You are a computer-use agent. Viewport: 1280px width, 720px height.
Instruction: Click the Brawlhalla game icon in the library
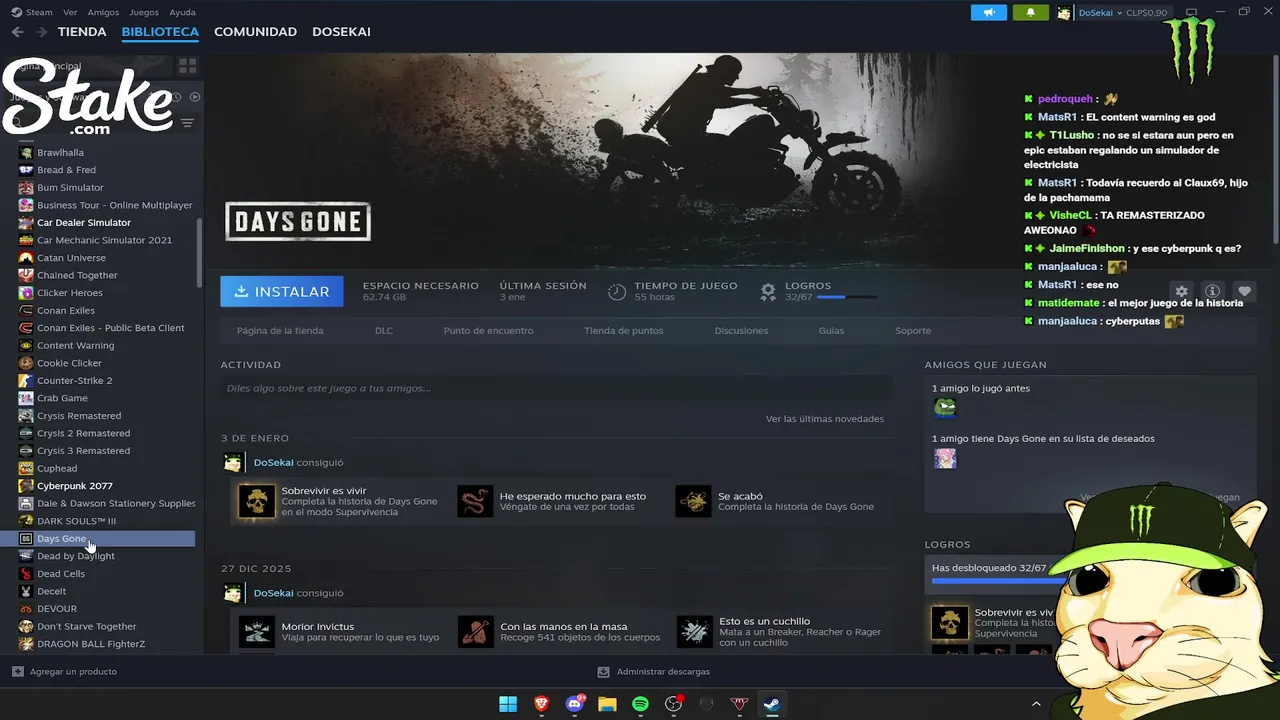click(26, 153)
